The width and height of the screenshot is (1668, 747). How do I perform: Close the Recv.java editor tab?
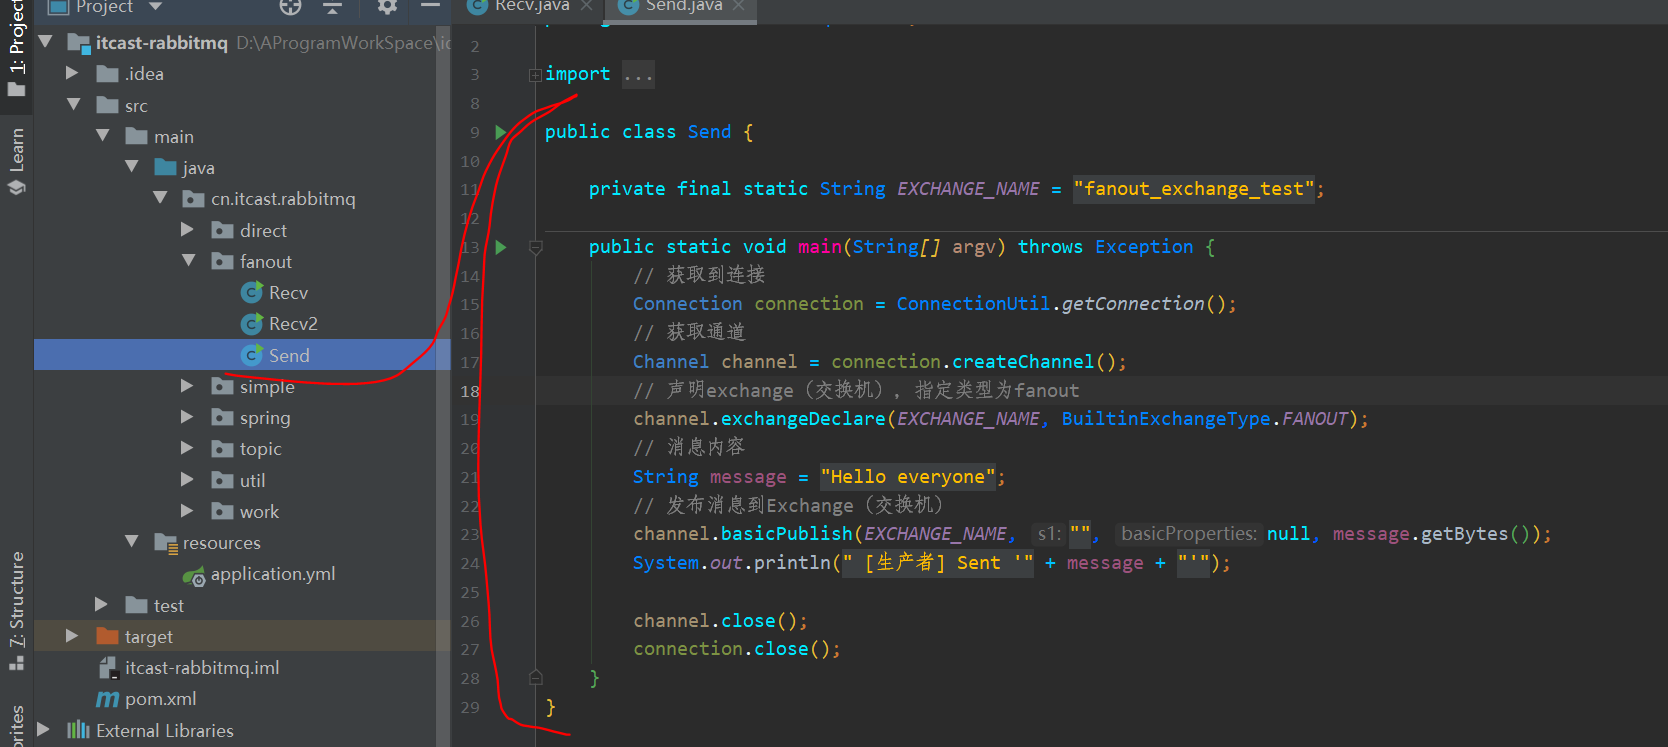click(586, 6)
